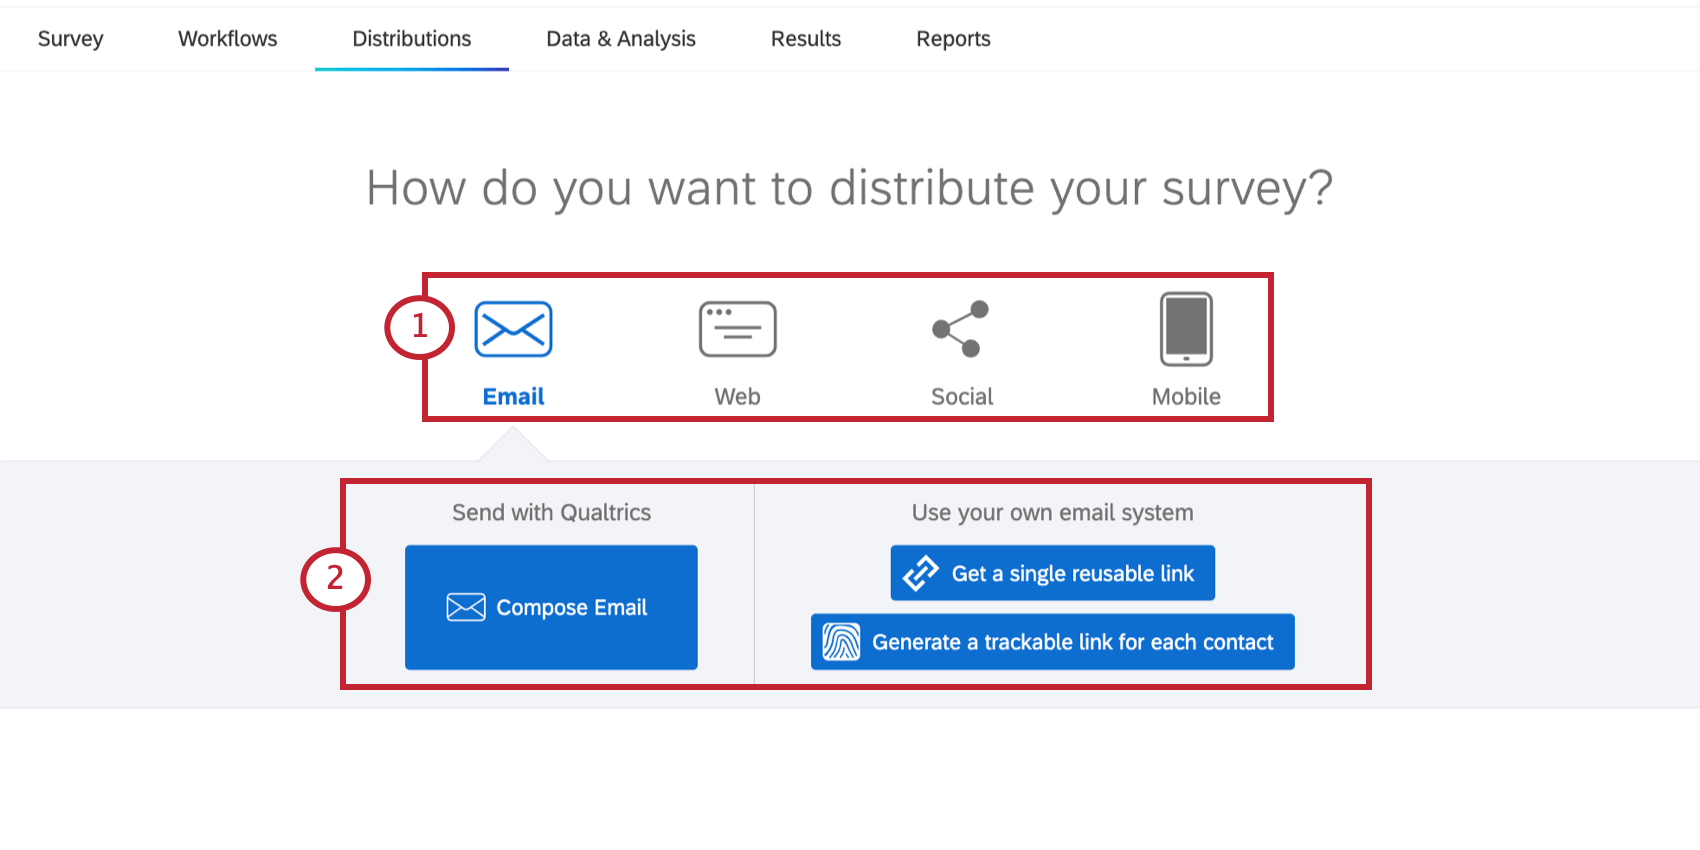Select the Email envelope icon

(513, 329)
